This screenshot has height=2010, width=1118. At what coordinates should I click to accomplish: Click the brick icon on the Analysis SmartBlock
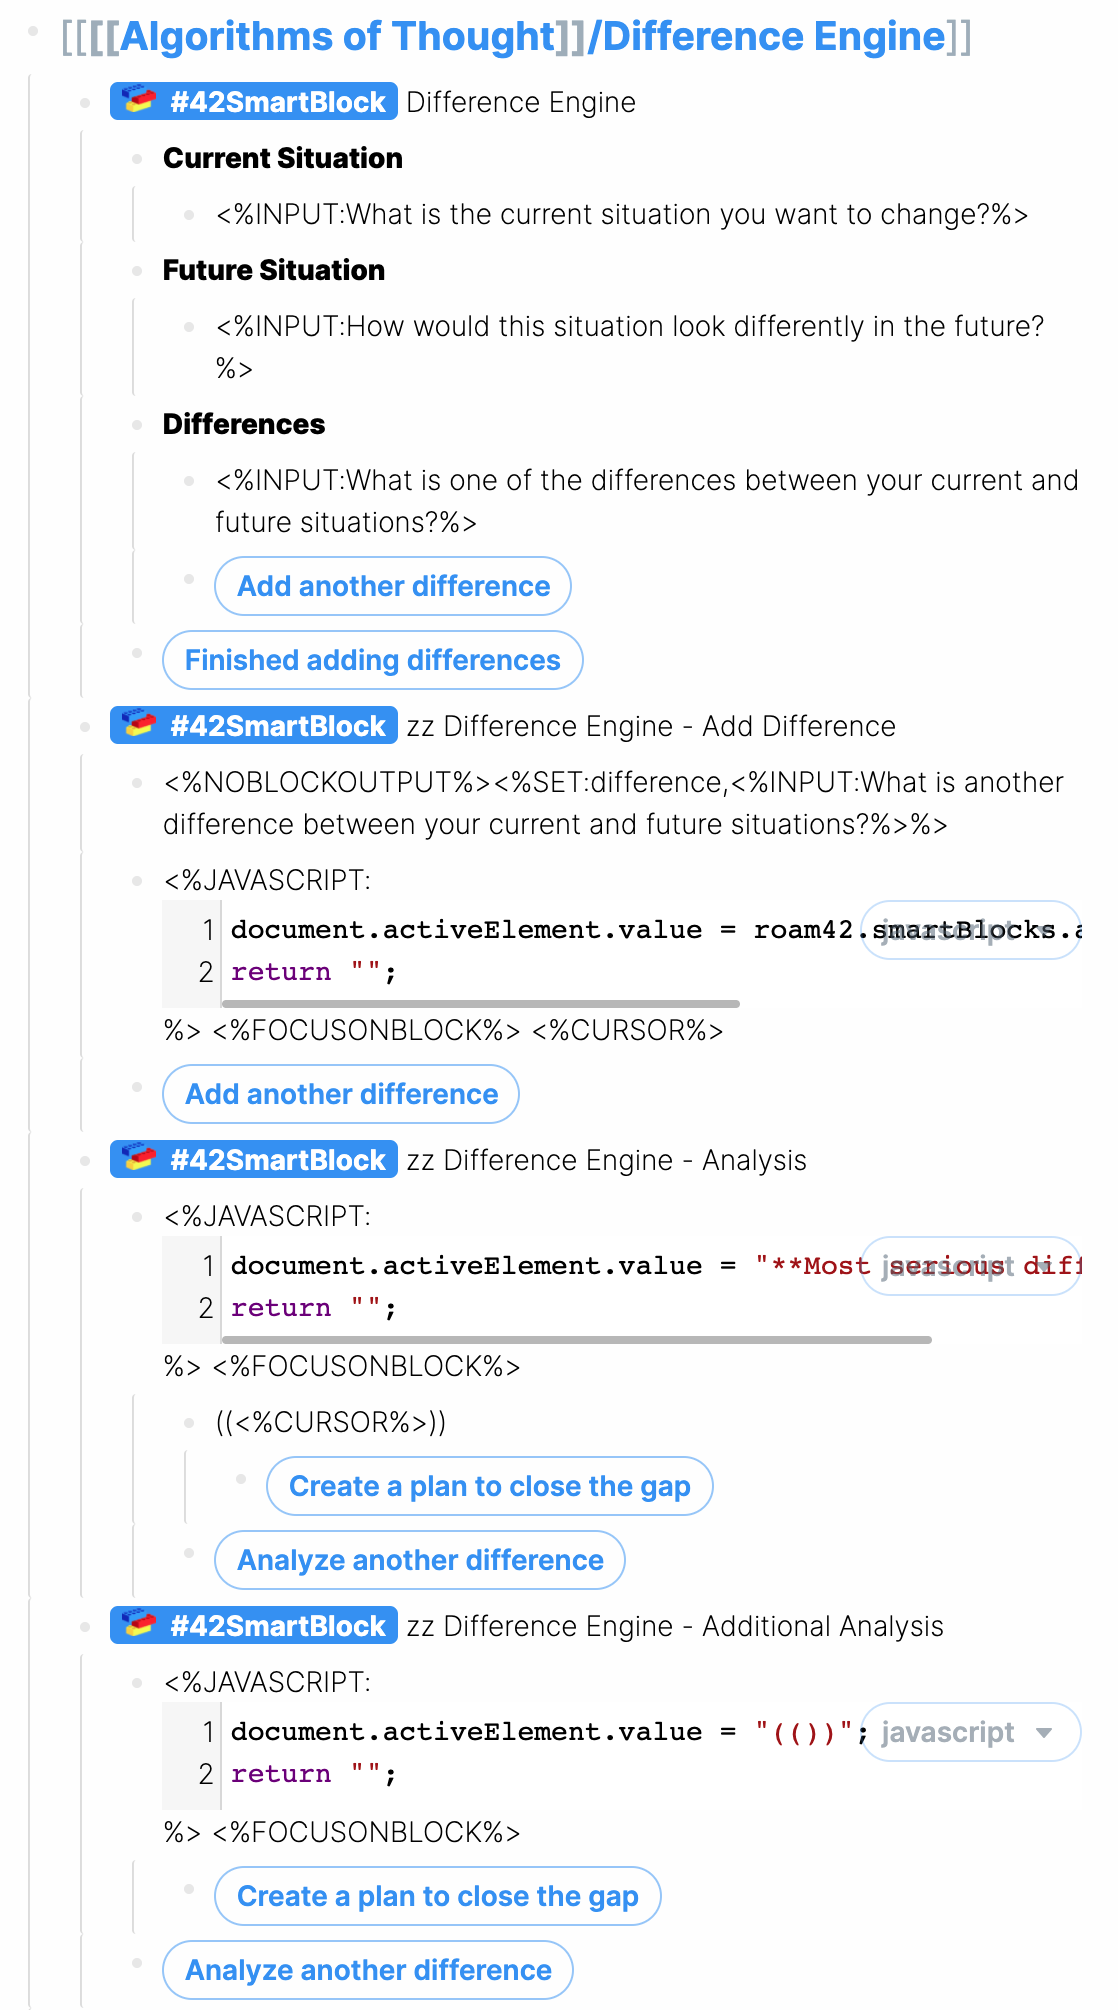pos(135,1159)
